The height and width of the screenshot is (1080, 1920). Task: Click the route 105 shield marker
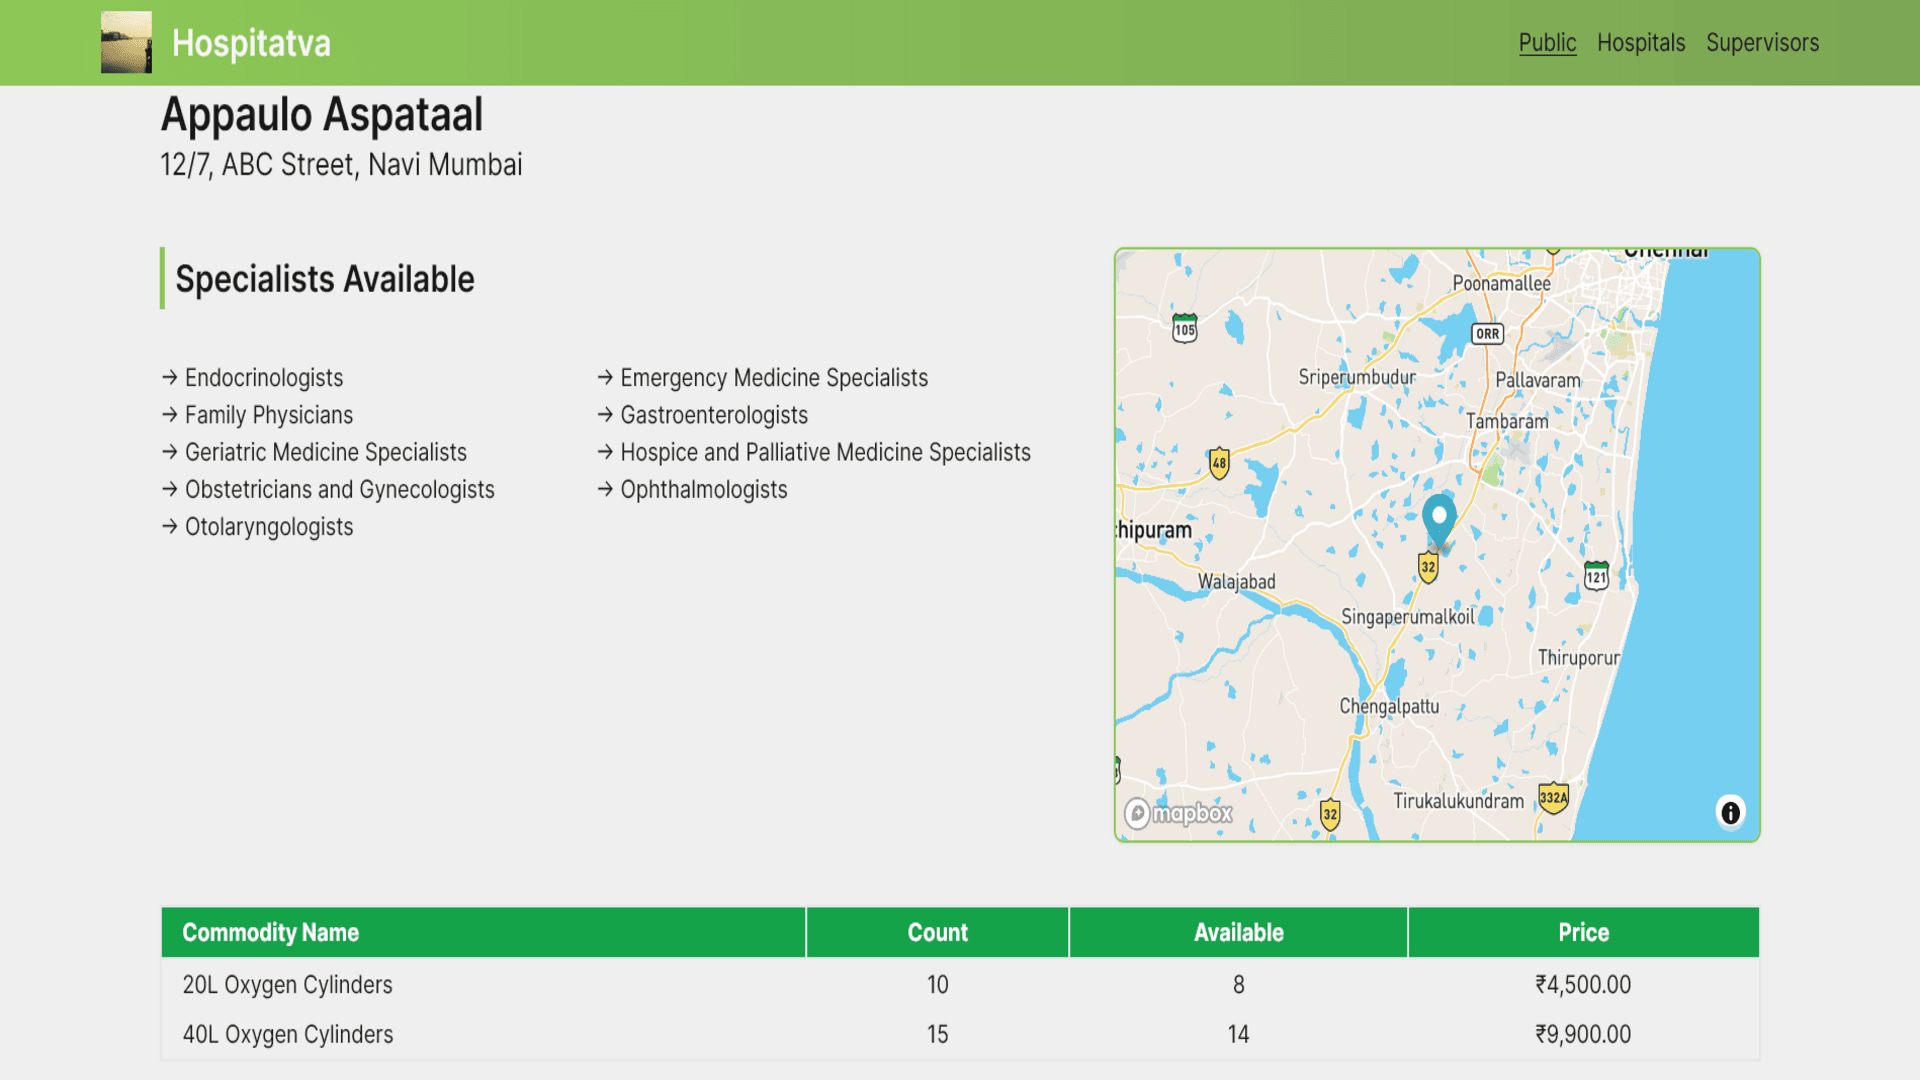(x=1184, y=328)
